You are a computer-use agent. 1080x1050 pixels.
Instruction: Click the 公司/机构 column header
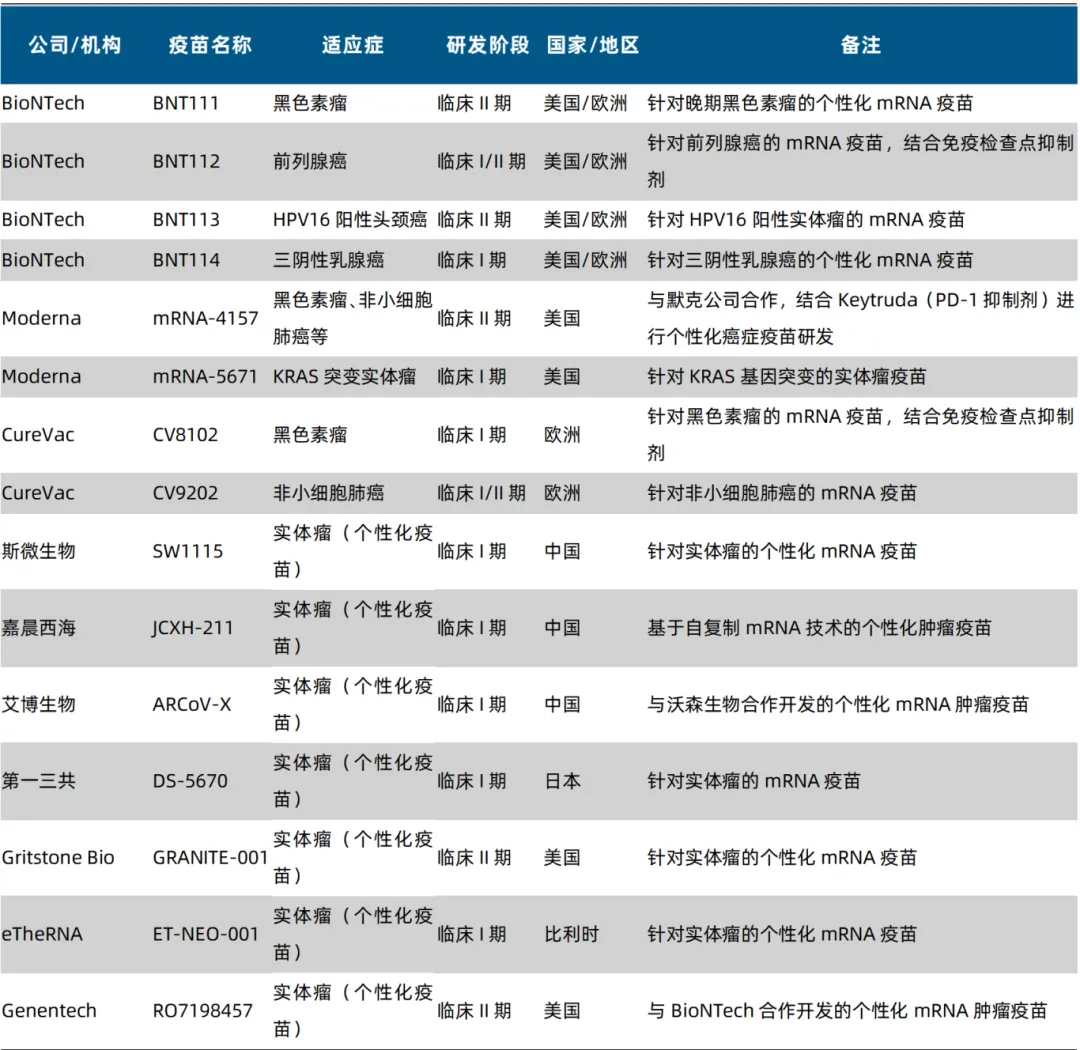tap(75, 45)
